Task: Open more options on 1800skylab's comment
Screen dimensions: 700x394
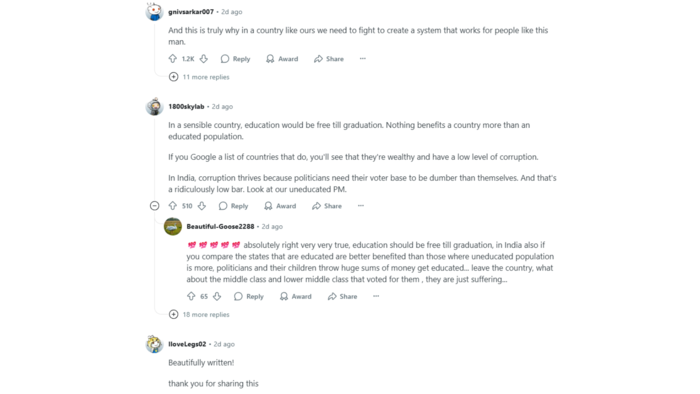Action: tap(361, 206)
